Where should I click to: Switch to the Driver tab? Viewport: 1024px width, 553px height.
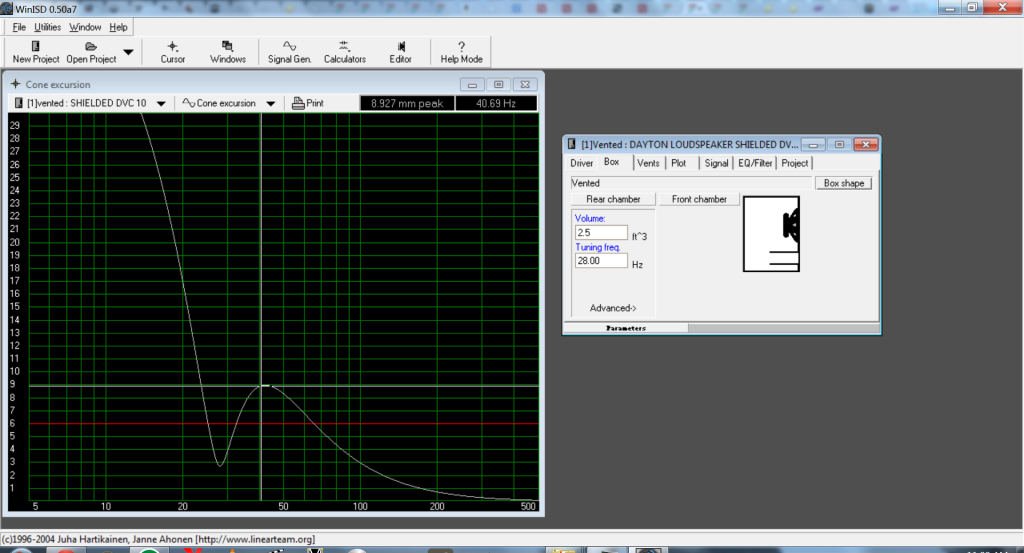tap(581, 163)
